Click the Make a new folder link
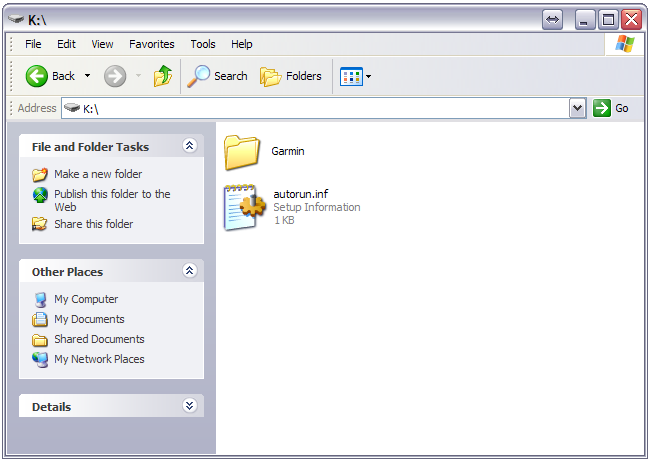Viewport: 649px width, 461px height. [x=98, y=174]
